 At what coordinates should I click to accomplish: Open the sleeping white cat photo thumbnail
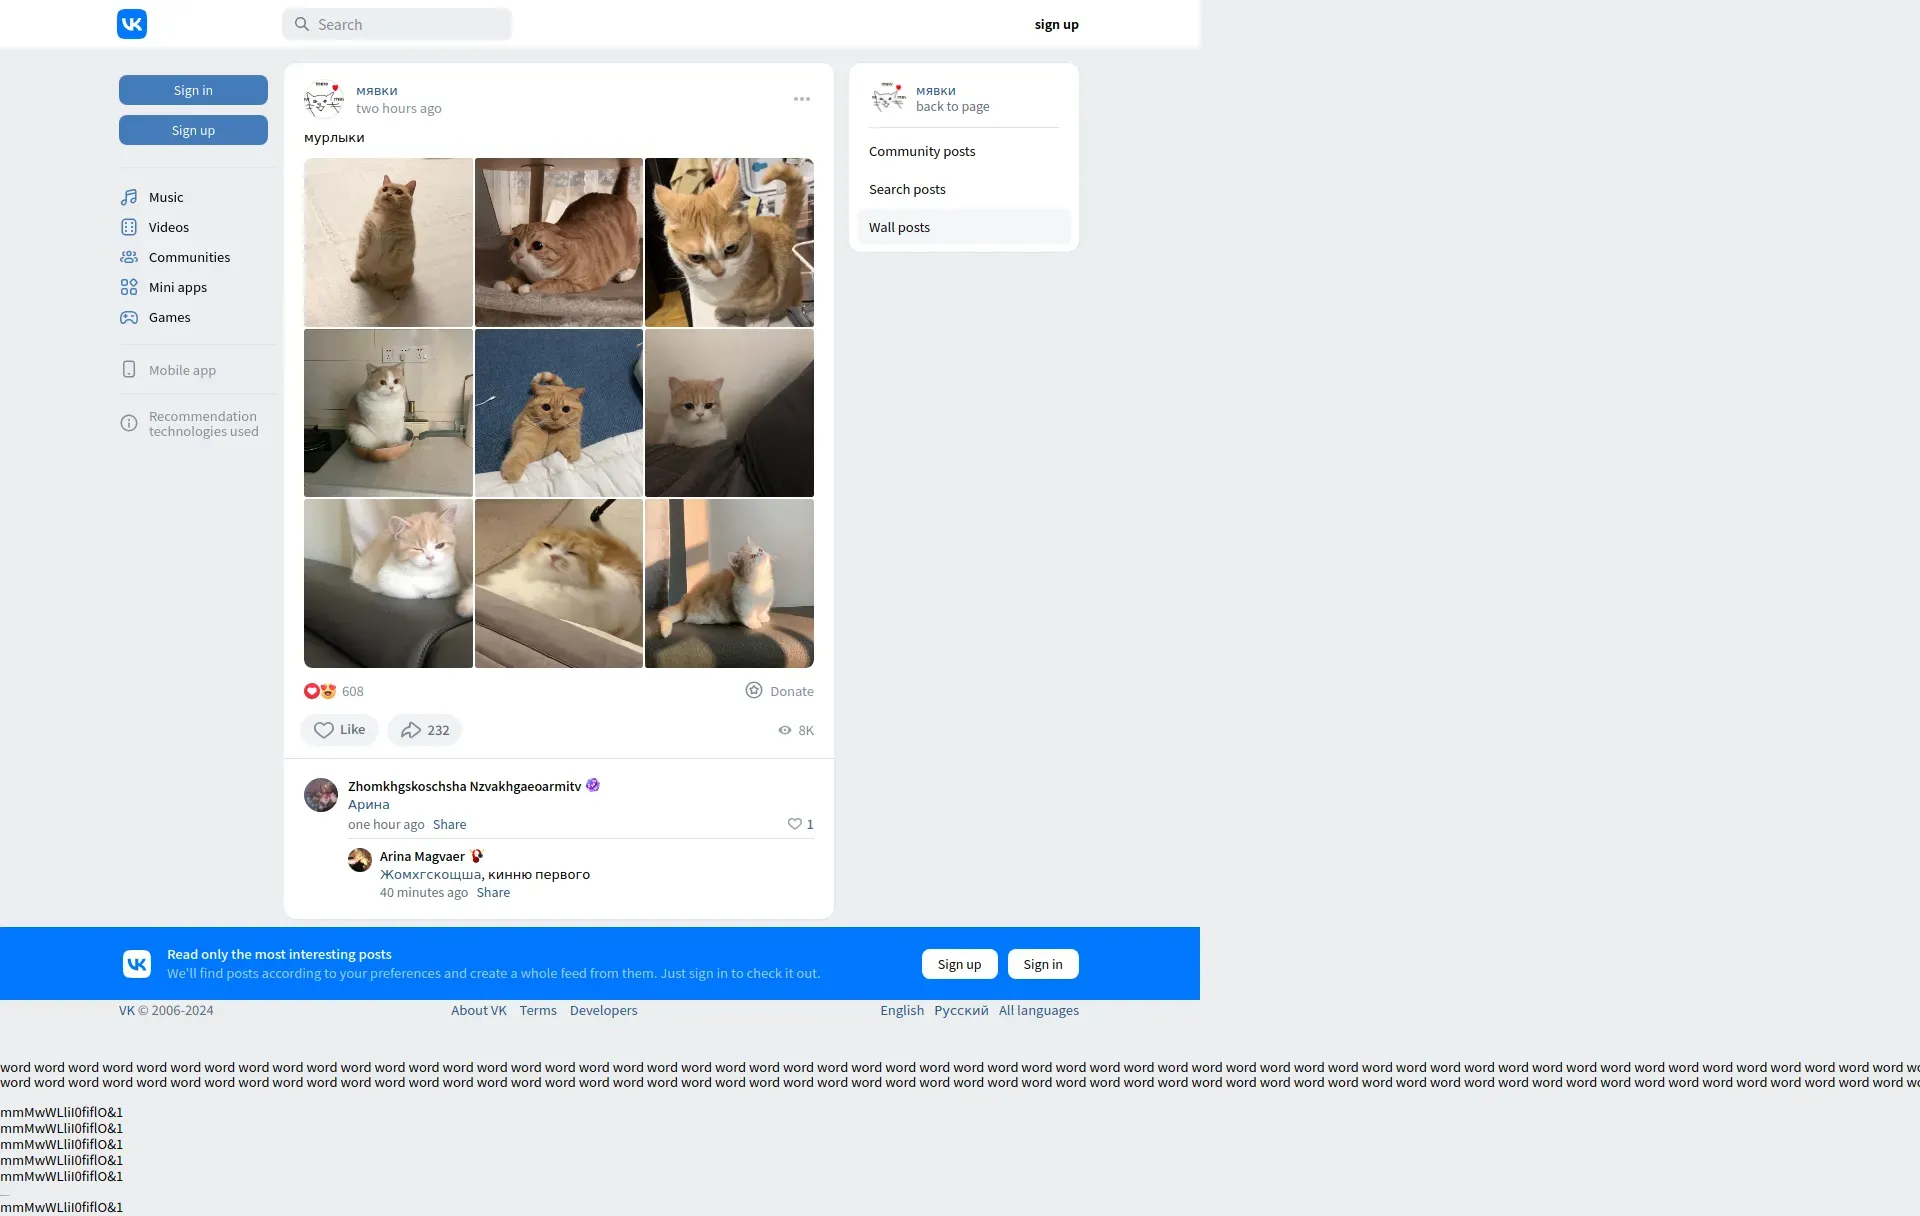click(x=558, y=583)
